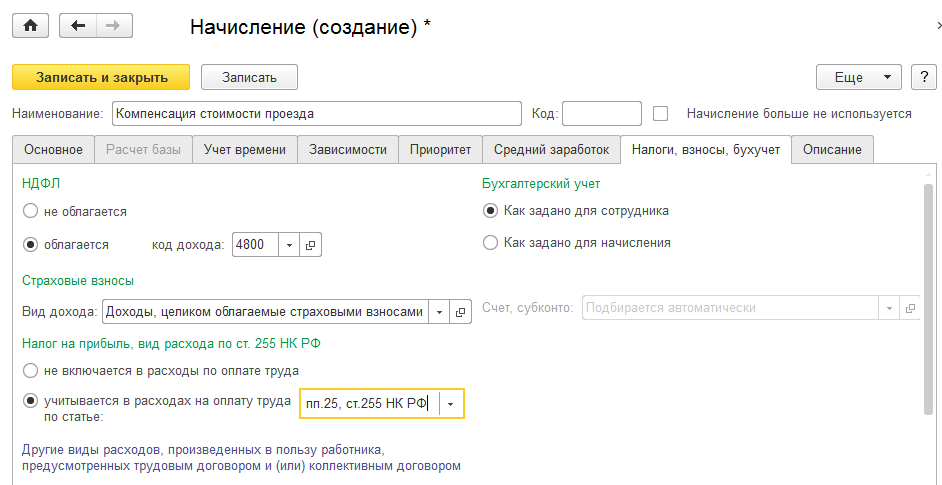This screenshot has height=485, width=942.
Task: Switch to the 'Средний заработок' tab
Action: coord(551,150)
